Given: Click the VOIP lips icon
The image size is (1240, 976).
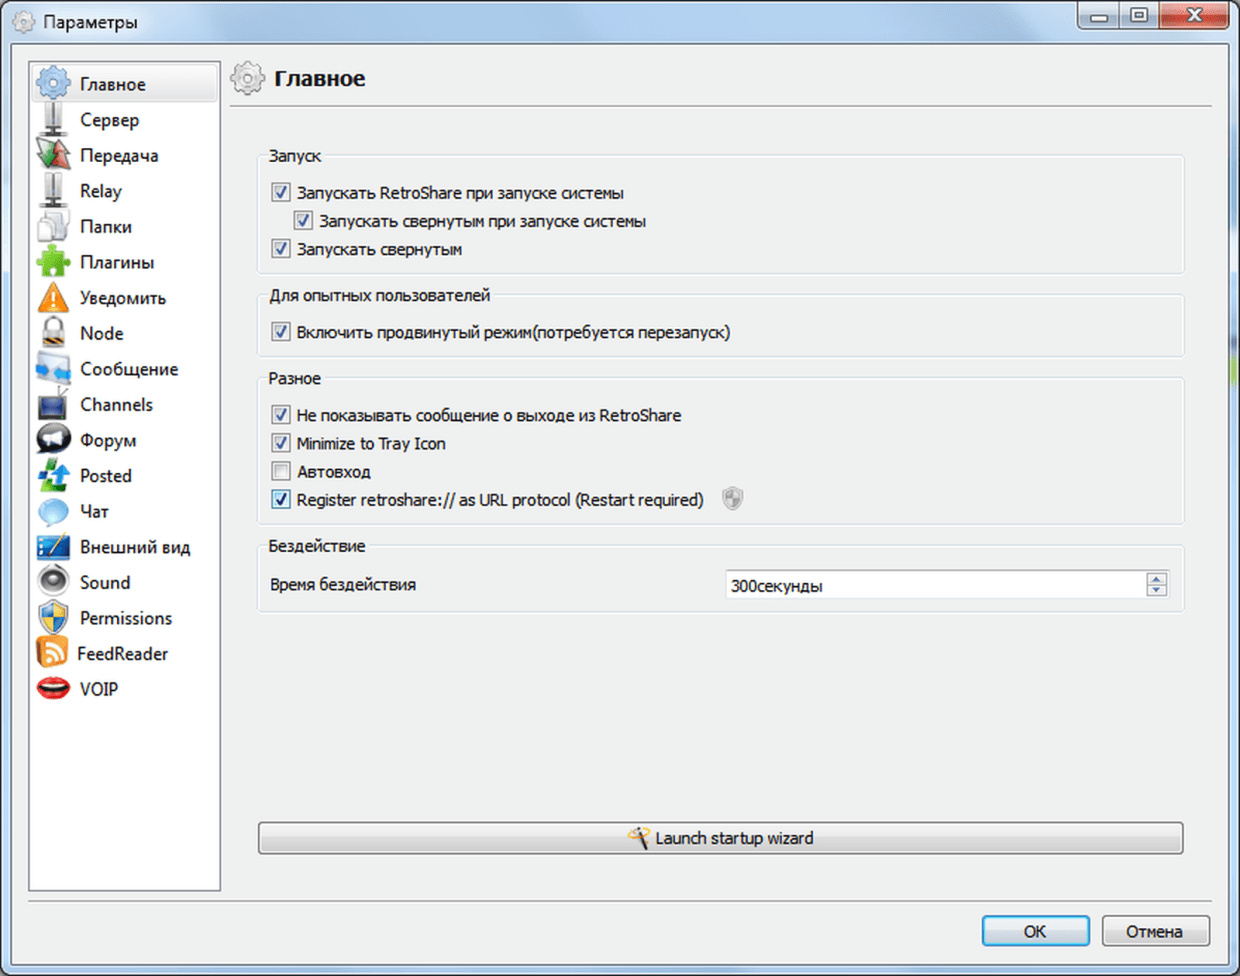Looking at the screenshot, I should click(x=53, y=689).
